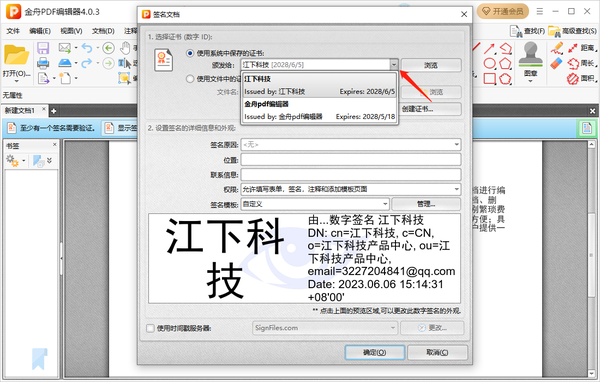The width and height of the screenshot is (600, 382).
Task: Click the 查找(F) find button
Action: [x=527, y=31]
